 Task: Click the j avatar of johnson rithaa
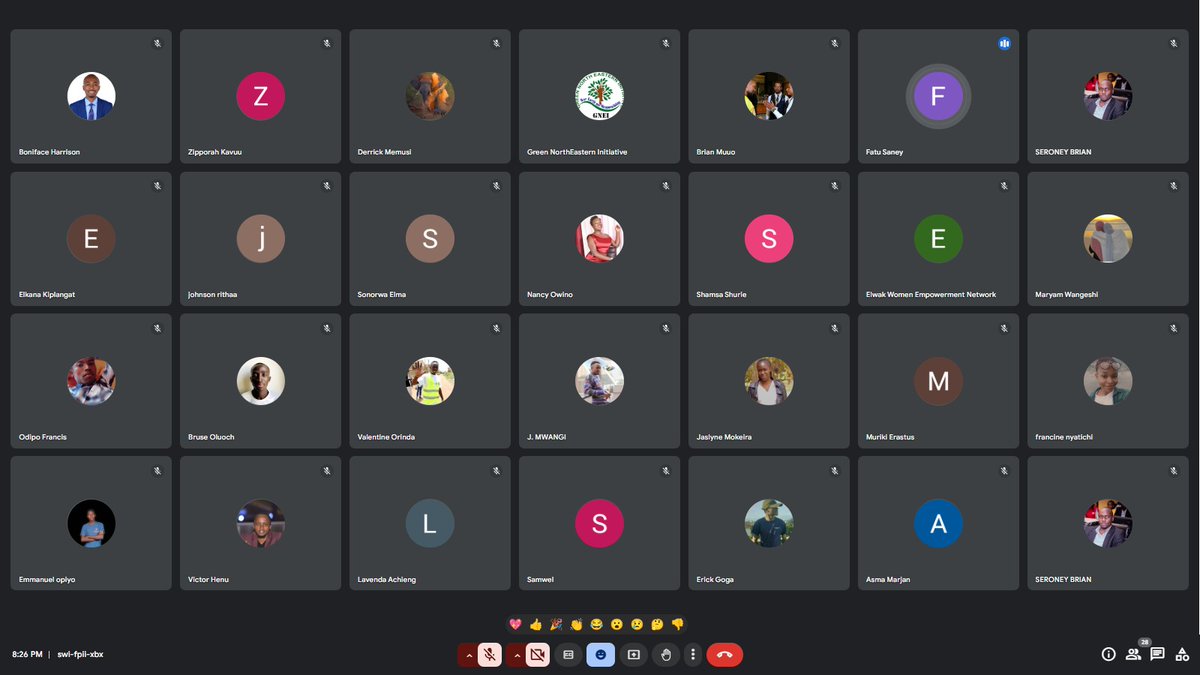click(x=261, y=239)
